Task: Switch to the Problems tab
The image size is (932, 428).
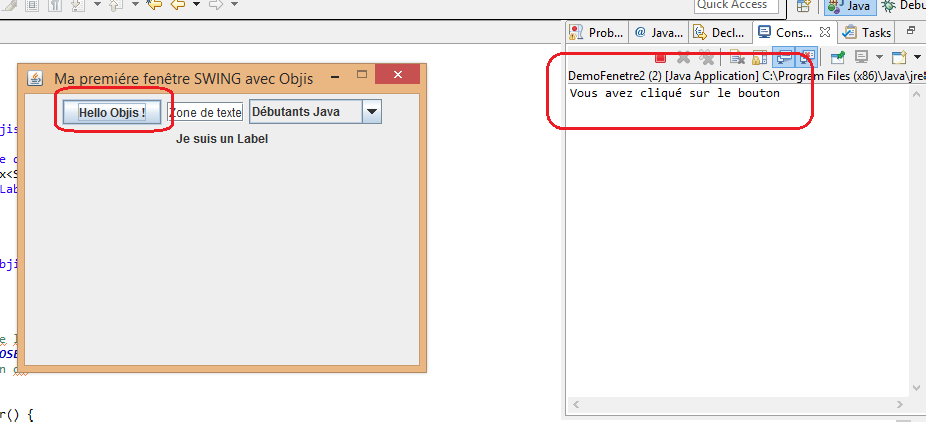Action: [597, 32]
